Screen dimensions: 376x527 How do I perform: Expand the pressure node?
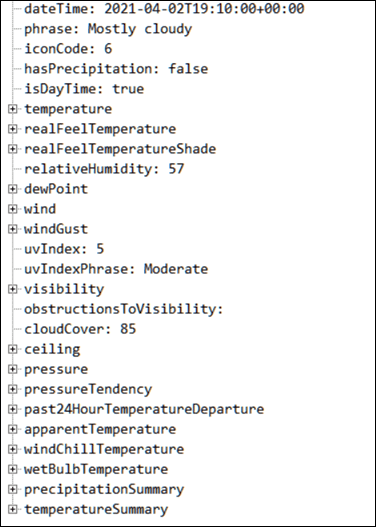click(x=12, y=369)
